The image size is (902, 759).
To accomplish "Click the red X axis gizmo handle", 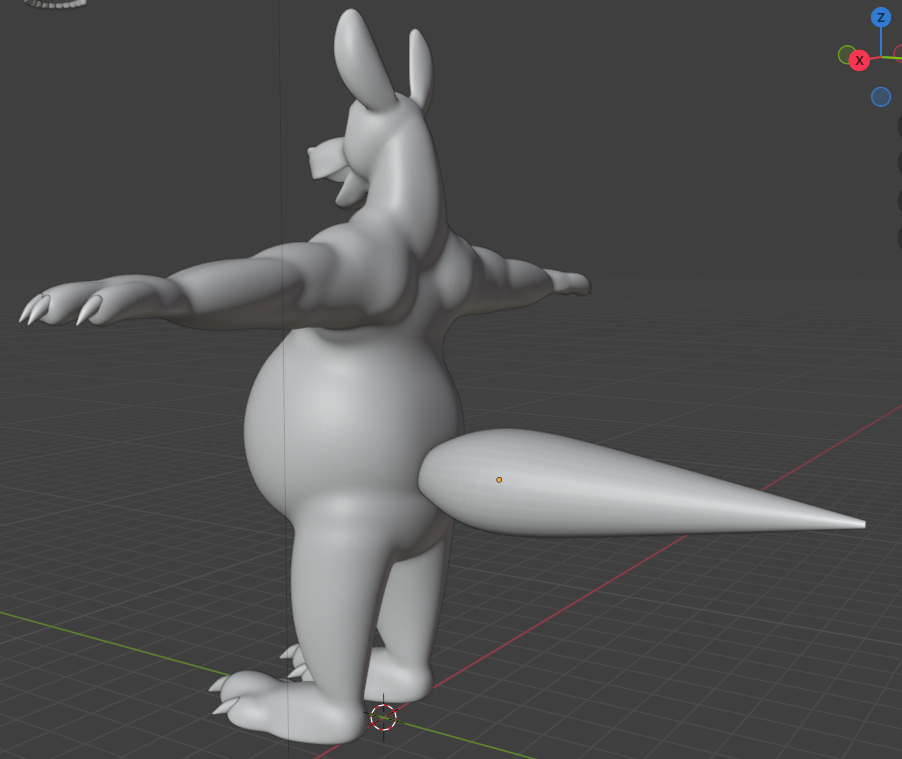I will (x=859, y=61).
